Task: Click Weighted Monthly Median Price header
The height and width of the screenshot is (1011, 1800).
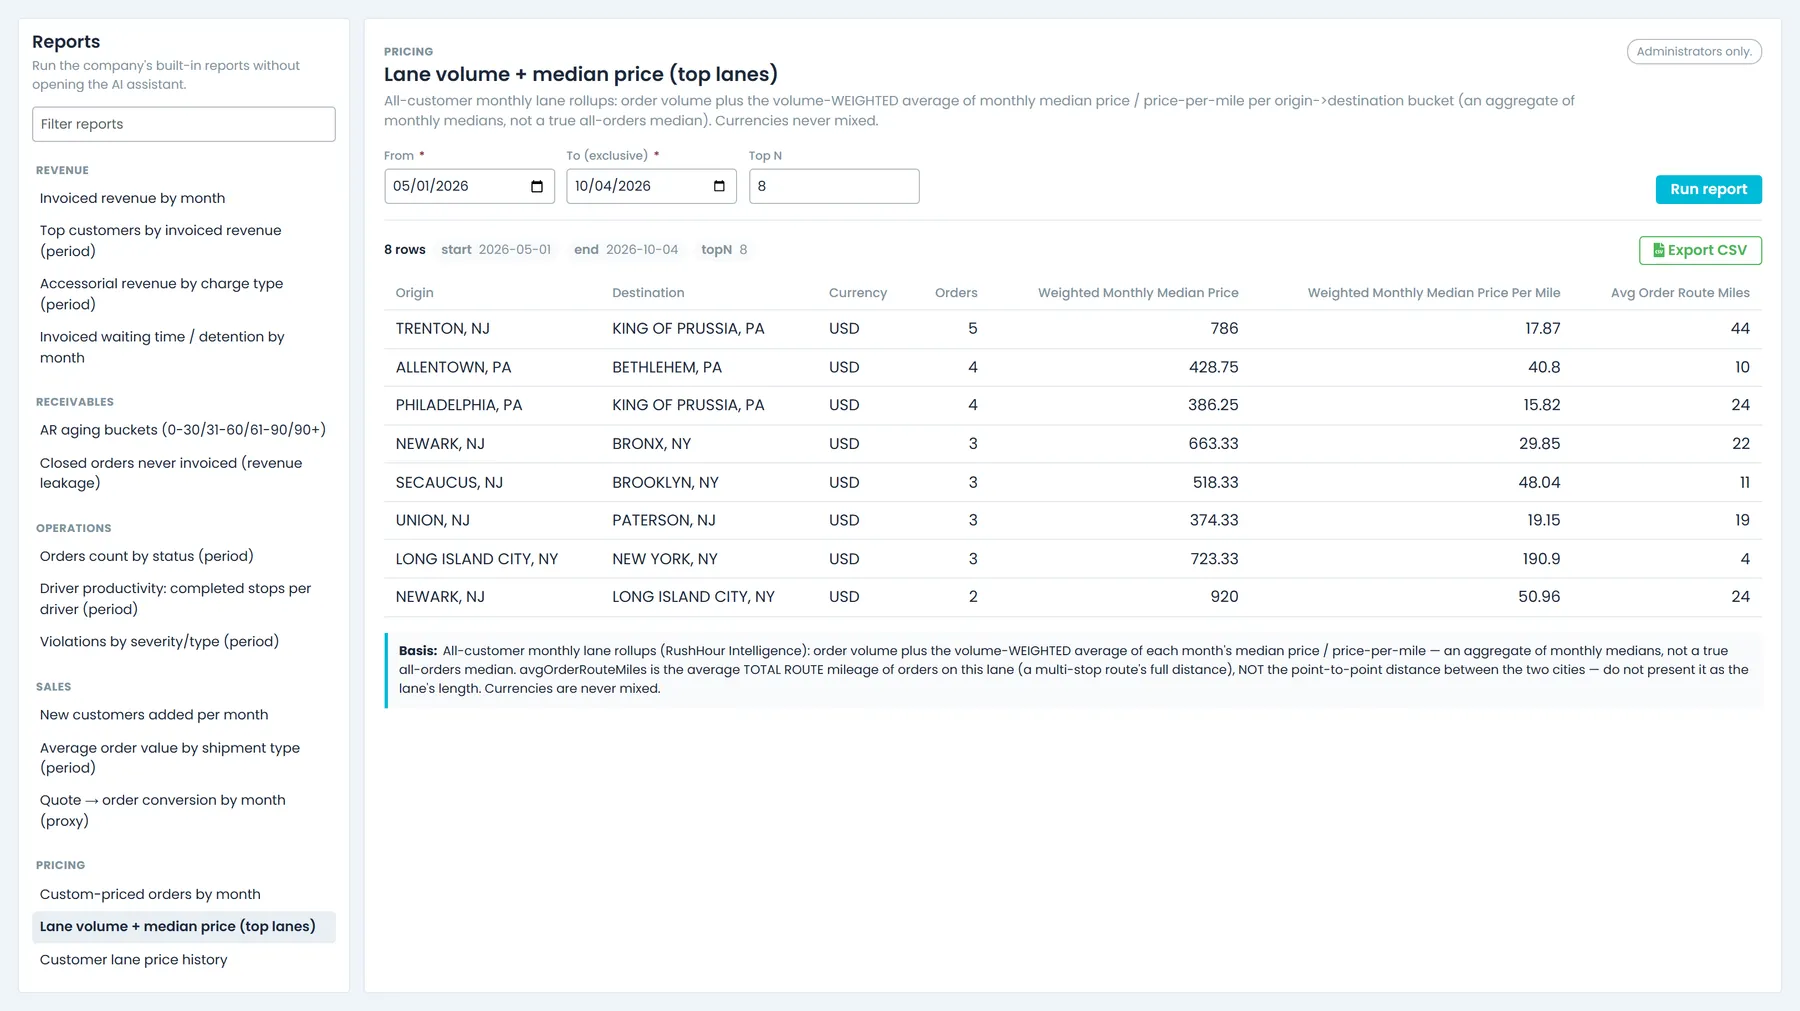Action: pos(1138,293)
